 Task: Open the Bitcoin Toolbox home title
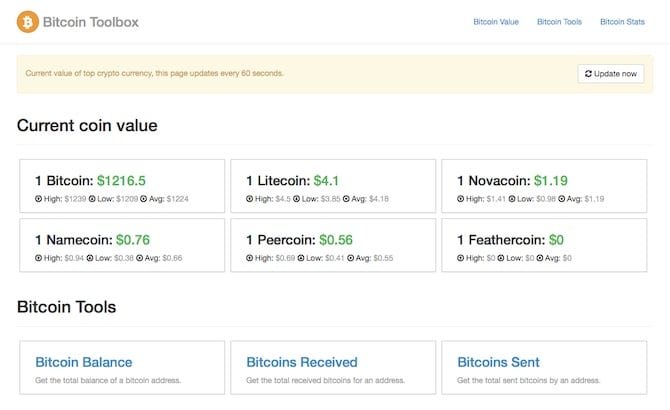coord(91,22)
